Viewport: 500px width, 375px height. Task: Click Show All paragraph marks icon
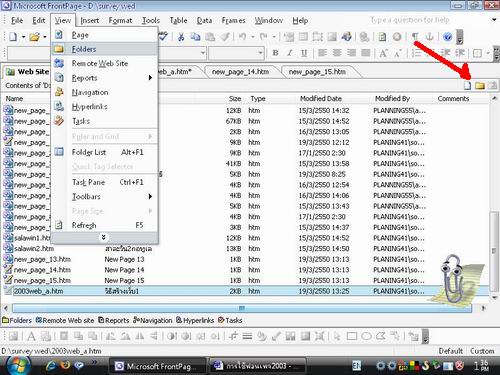point(415,37)
